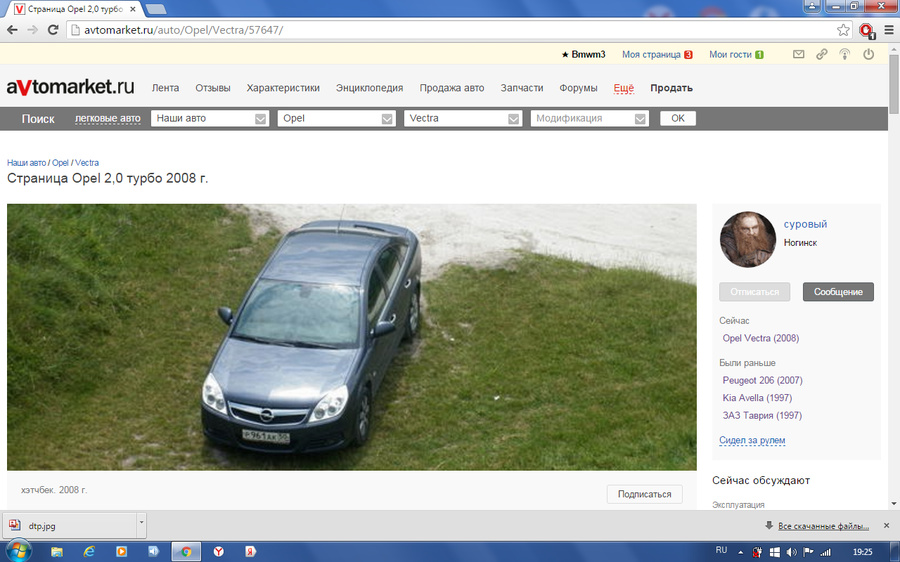This screenshot has height=562, width=900.
Task: Click the network signal tray icon
Action: pos(825,552)
